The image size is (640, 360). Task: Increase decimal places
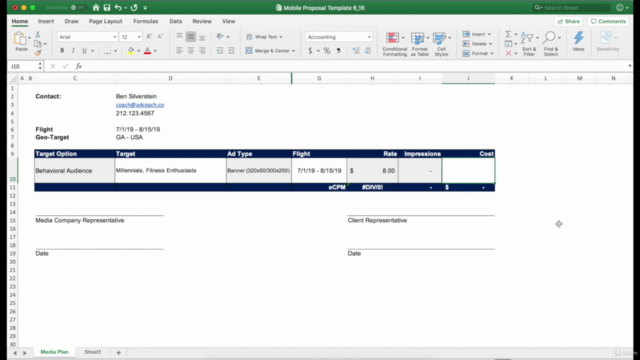356,51
